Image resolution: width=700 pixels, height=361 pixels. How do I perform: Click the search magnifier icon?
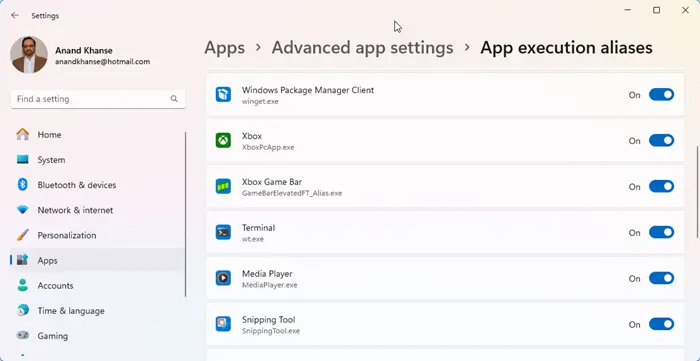(x=174, y=99)
